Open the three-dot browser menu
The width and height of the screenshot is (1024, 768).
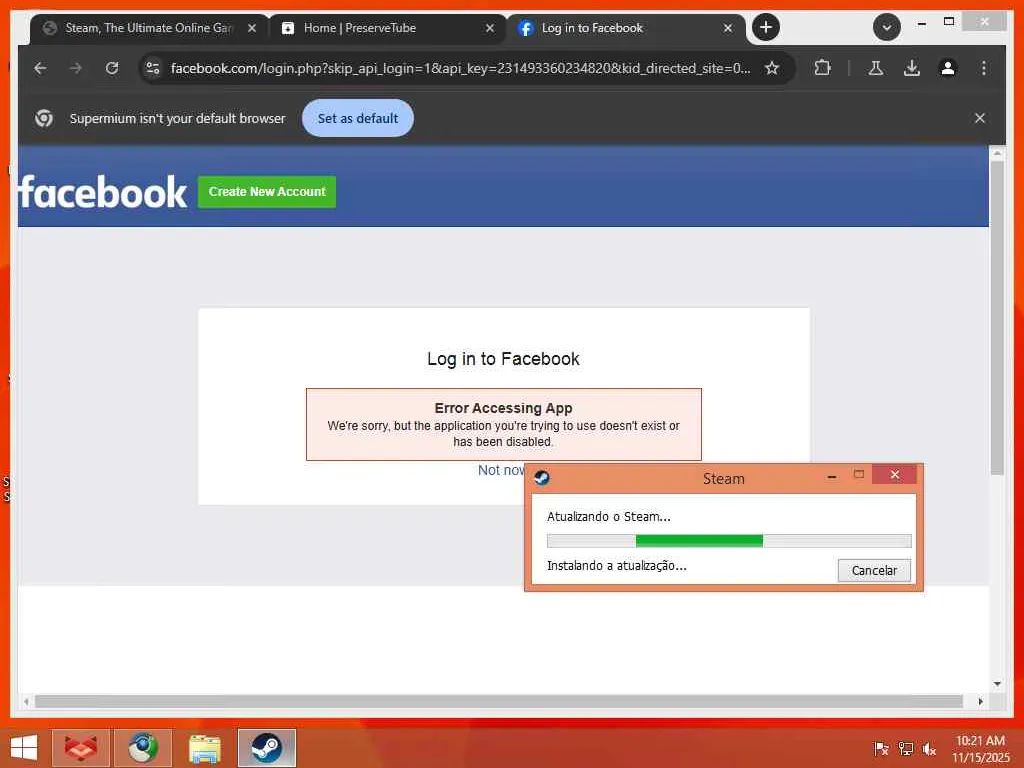[984, 68]
